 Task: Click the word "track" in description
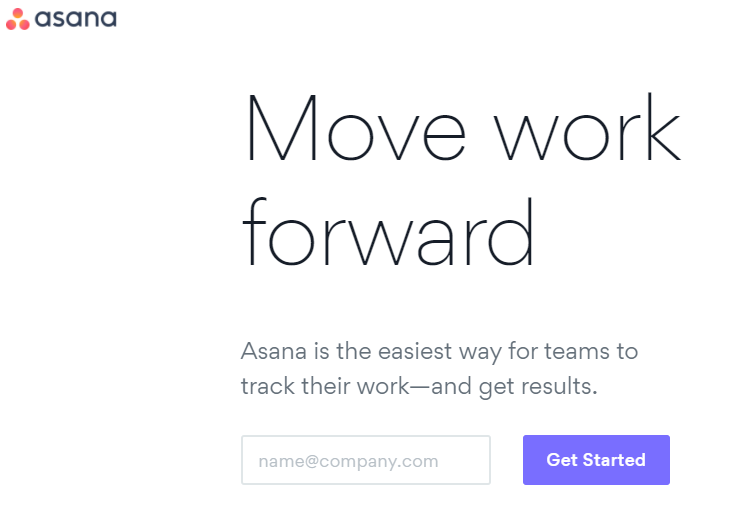tap(268, 386)
